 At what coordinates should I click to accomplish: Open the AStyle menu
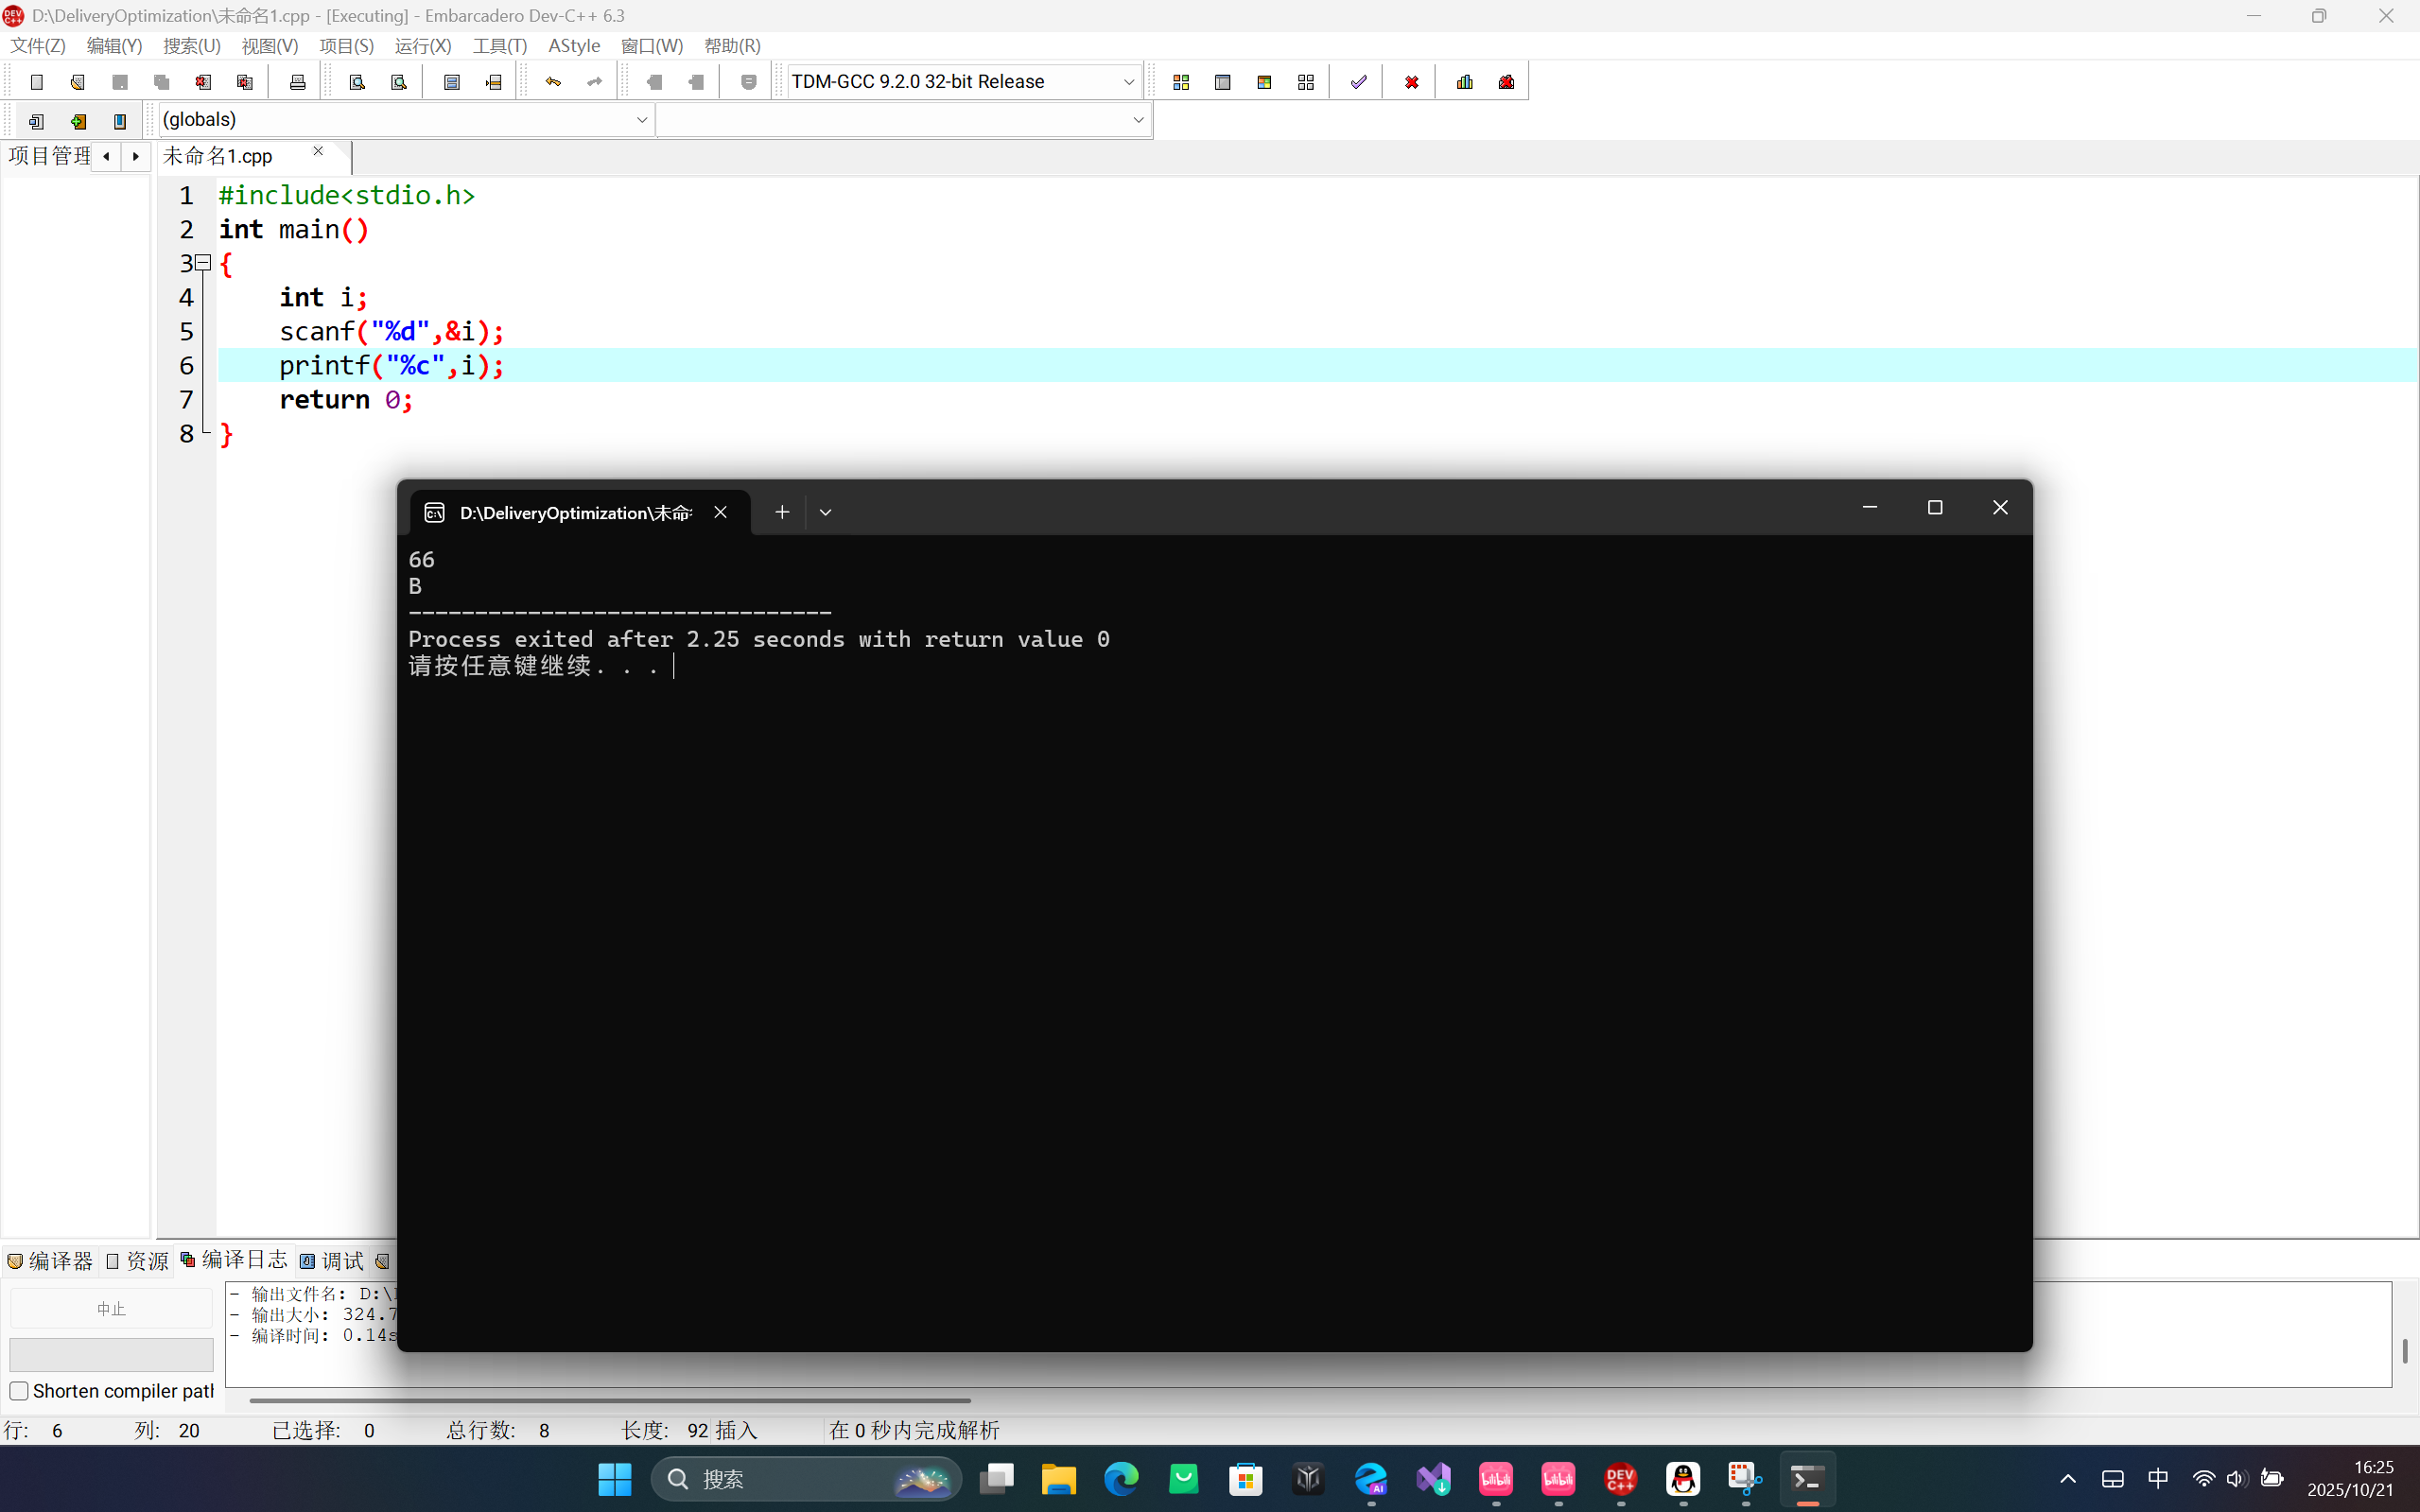[574, 46]
